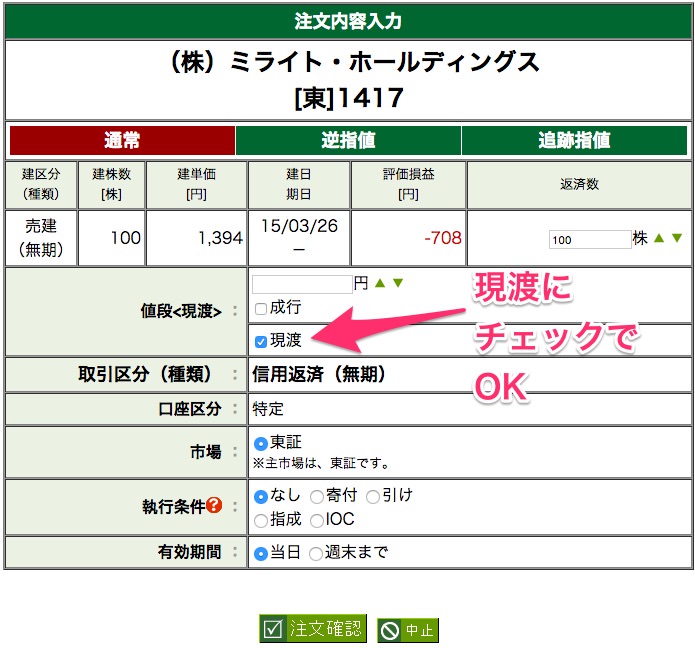Choose 週末まで validity period
The height and width of the screenshot is (648, 695).
point(316,554)
